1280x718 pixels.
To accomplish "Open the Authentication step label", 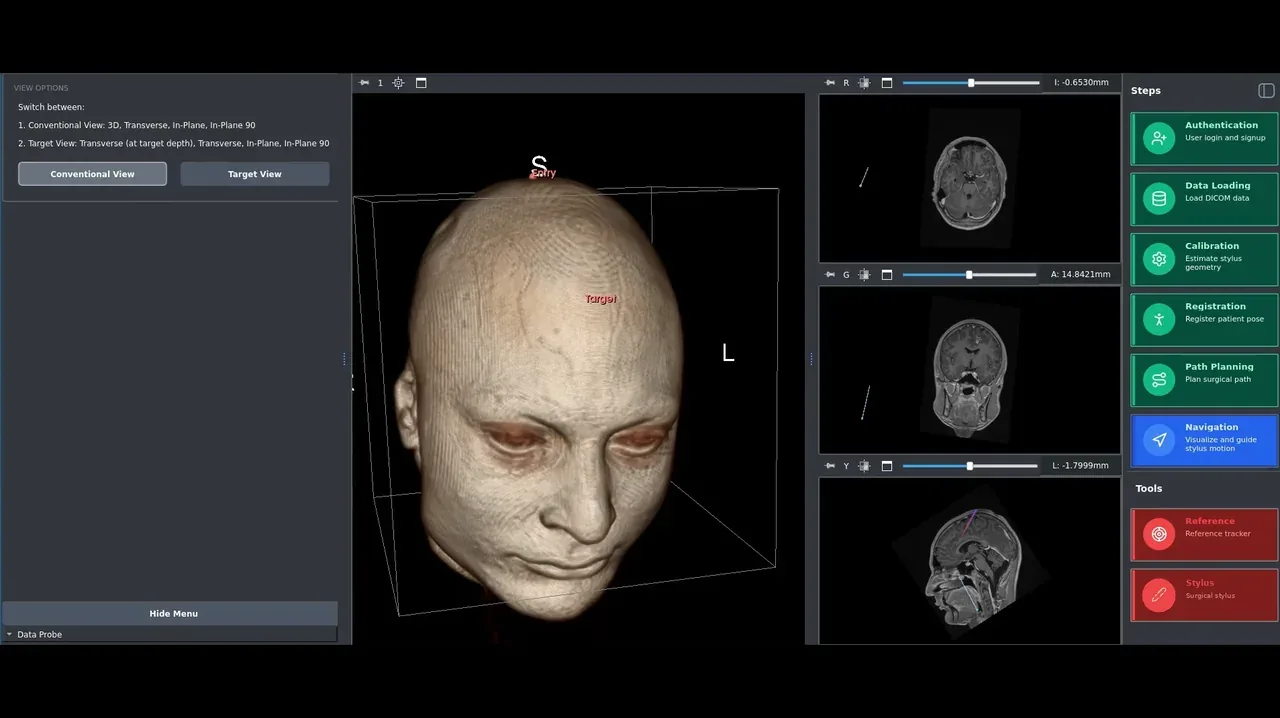I will (x=1221, y=125).
